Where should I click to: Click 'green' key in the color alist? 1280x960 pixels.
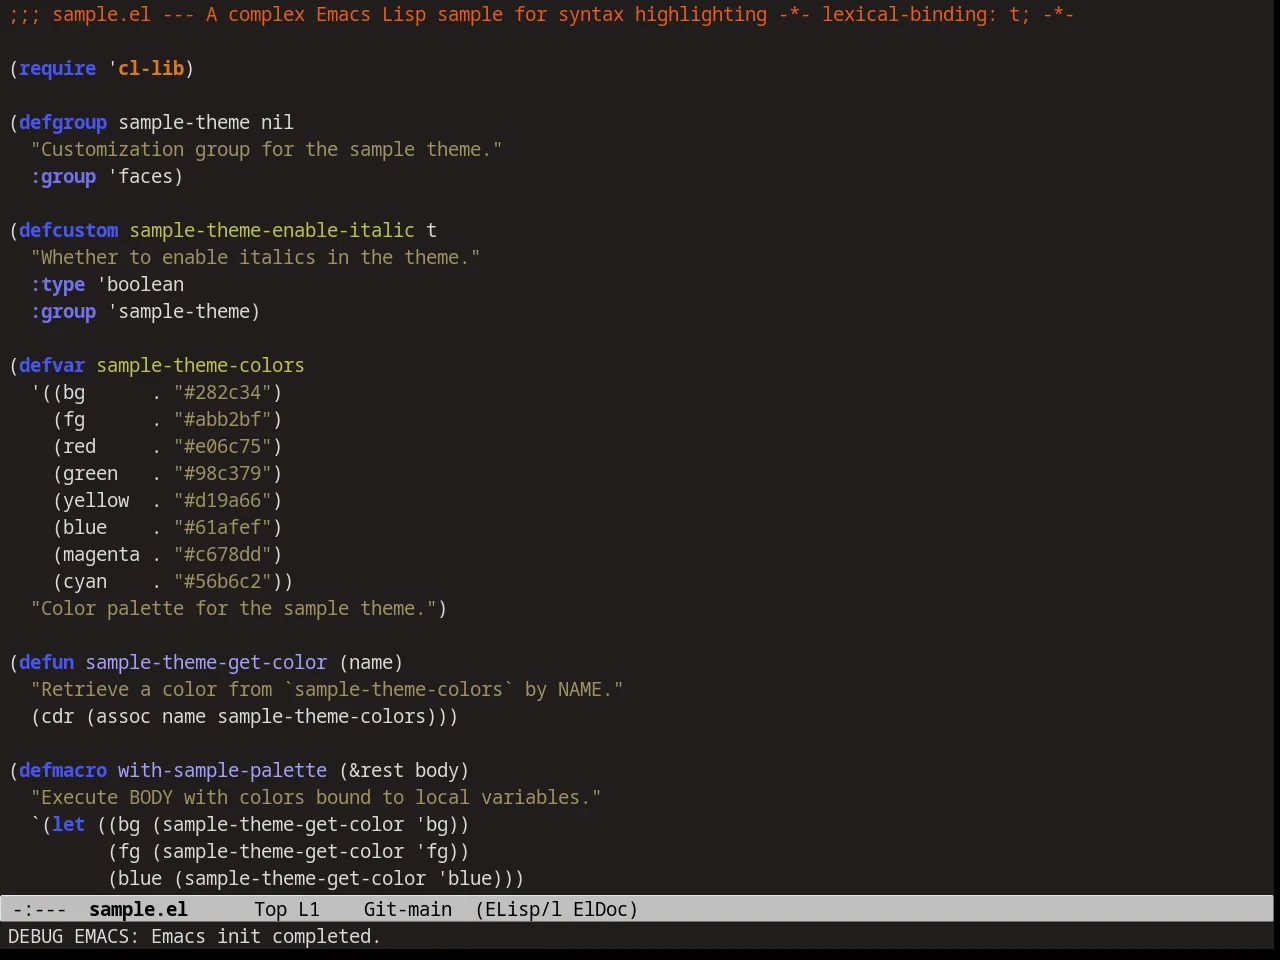click(x=91, y=473)
